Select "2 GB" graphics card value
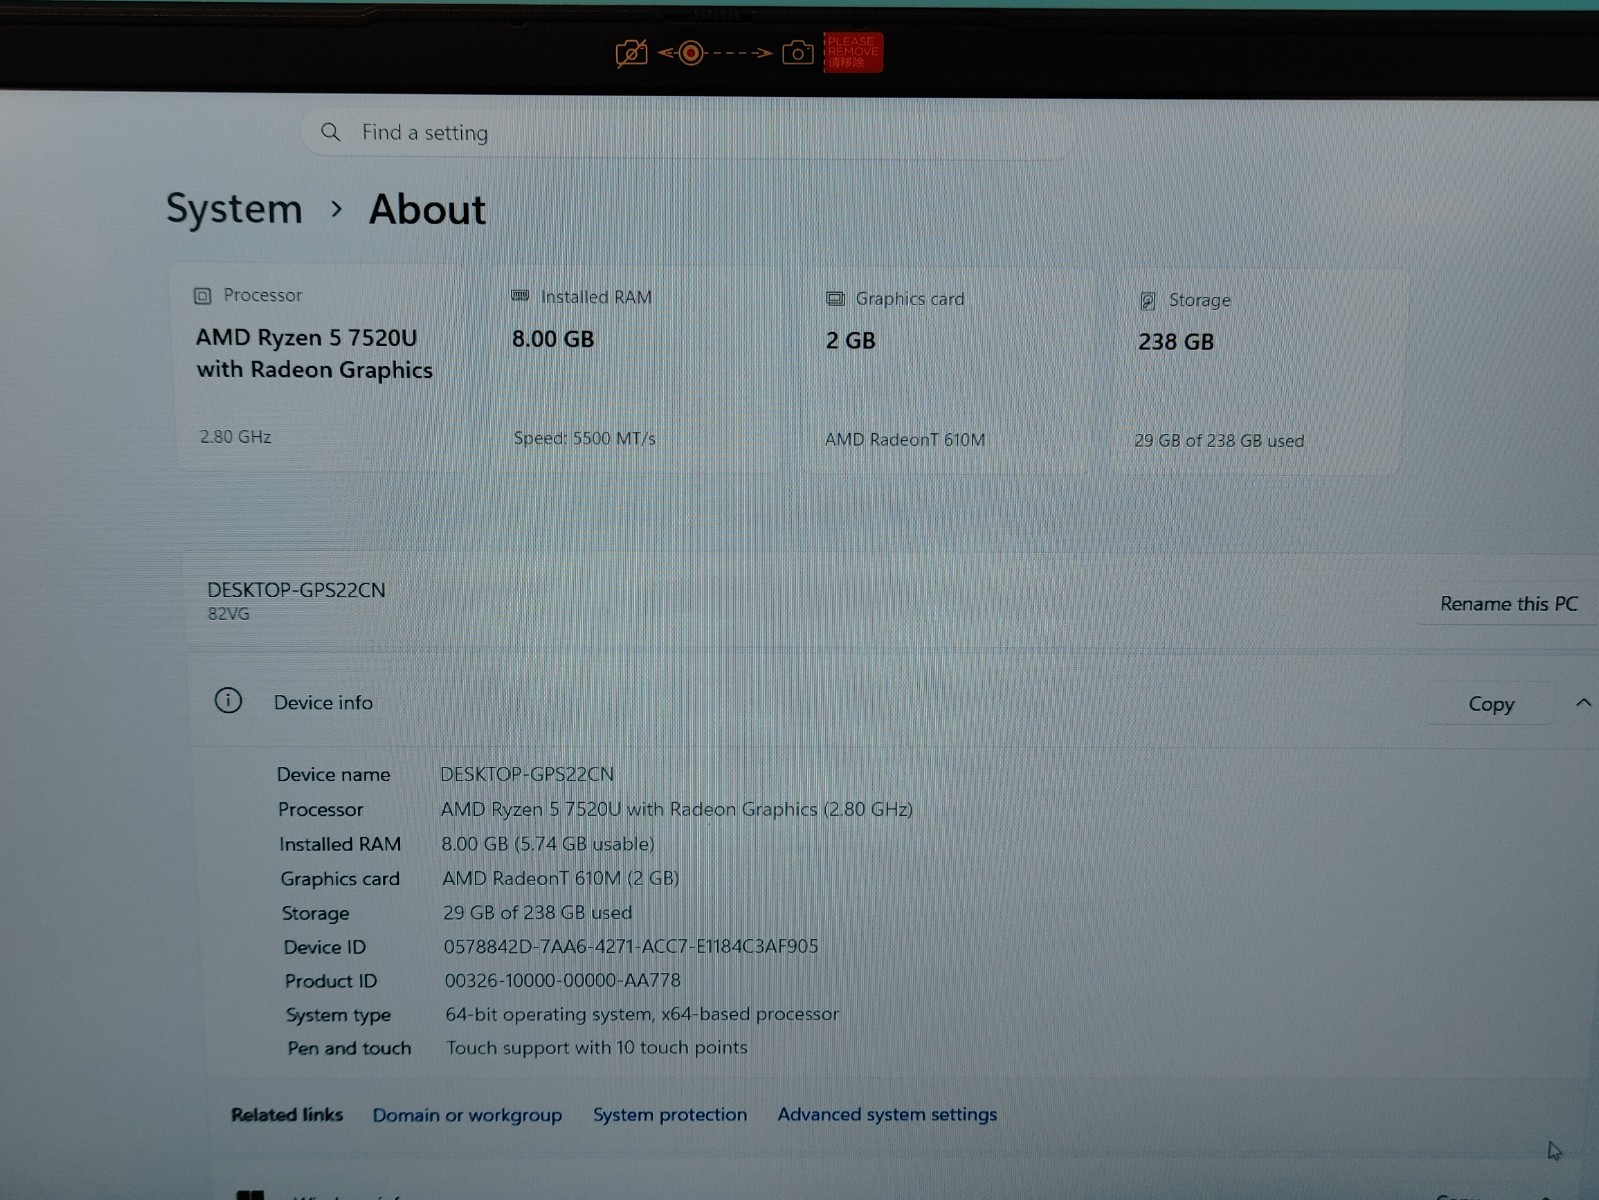The width and height of the screenshot is (1599, 1200). 850,341
